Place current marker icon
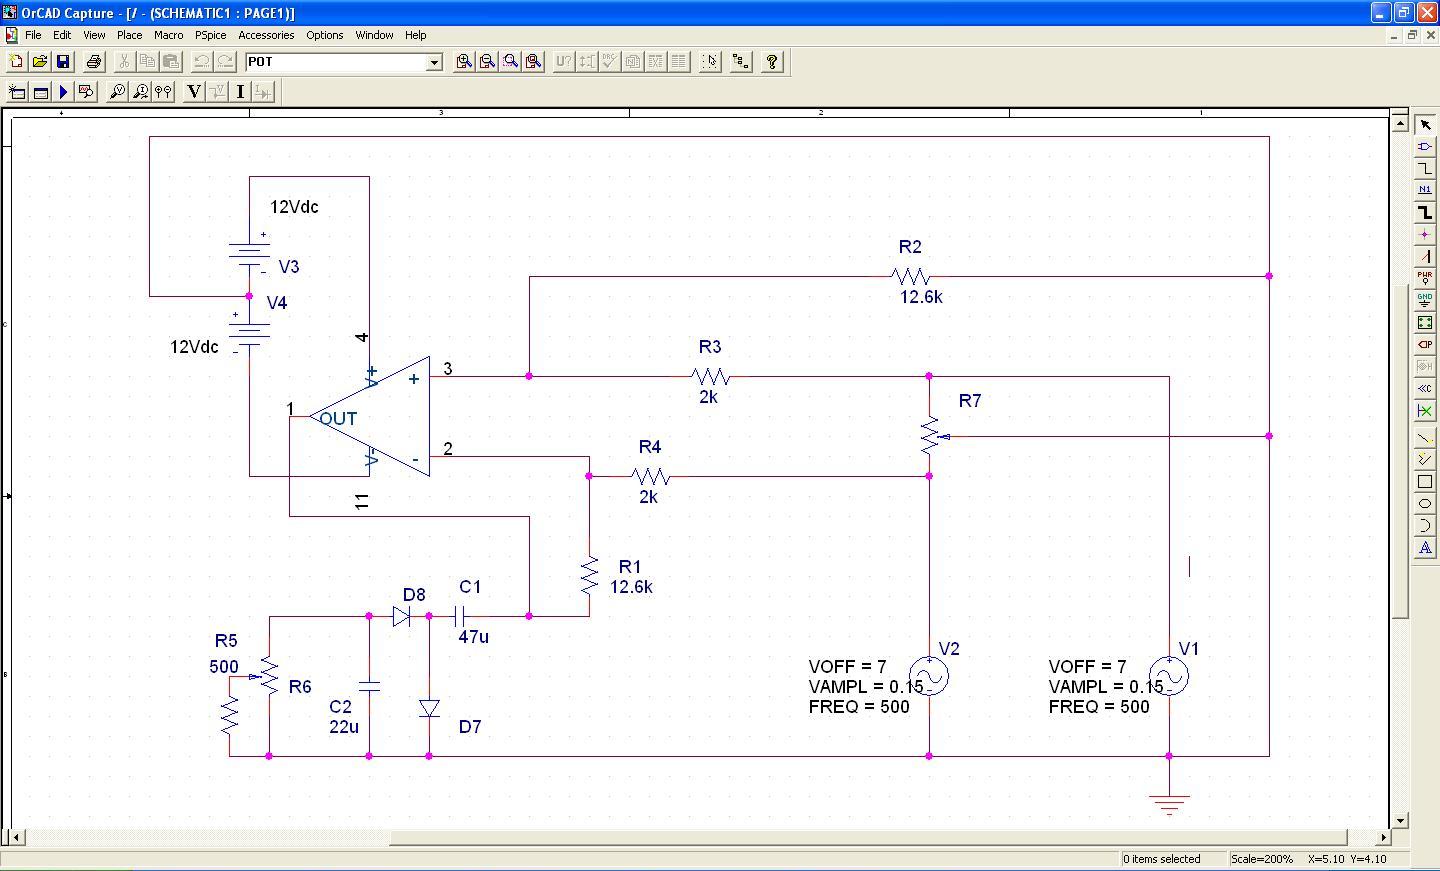1440x871 pixels. click(x=140, y=92)
